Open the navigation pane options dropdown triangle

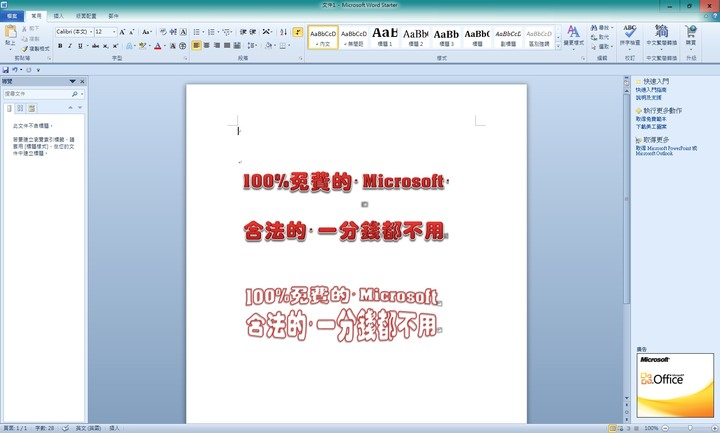pos(72,81)
